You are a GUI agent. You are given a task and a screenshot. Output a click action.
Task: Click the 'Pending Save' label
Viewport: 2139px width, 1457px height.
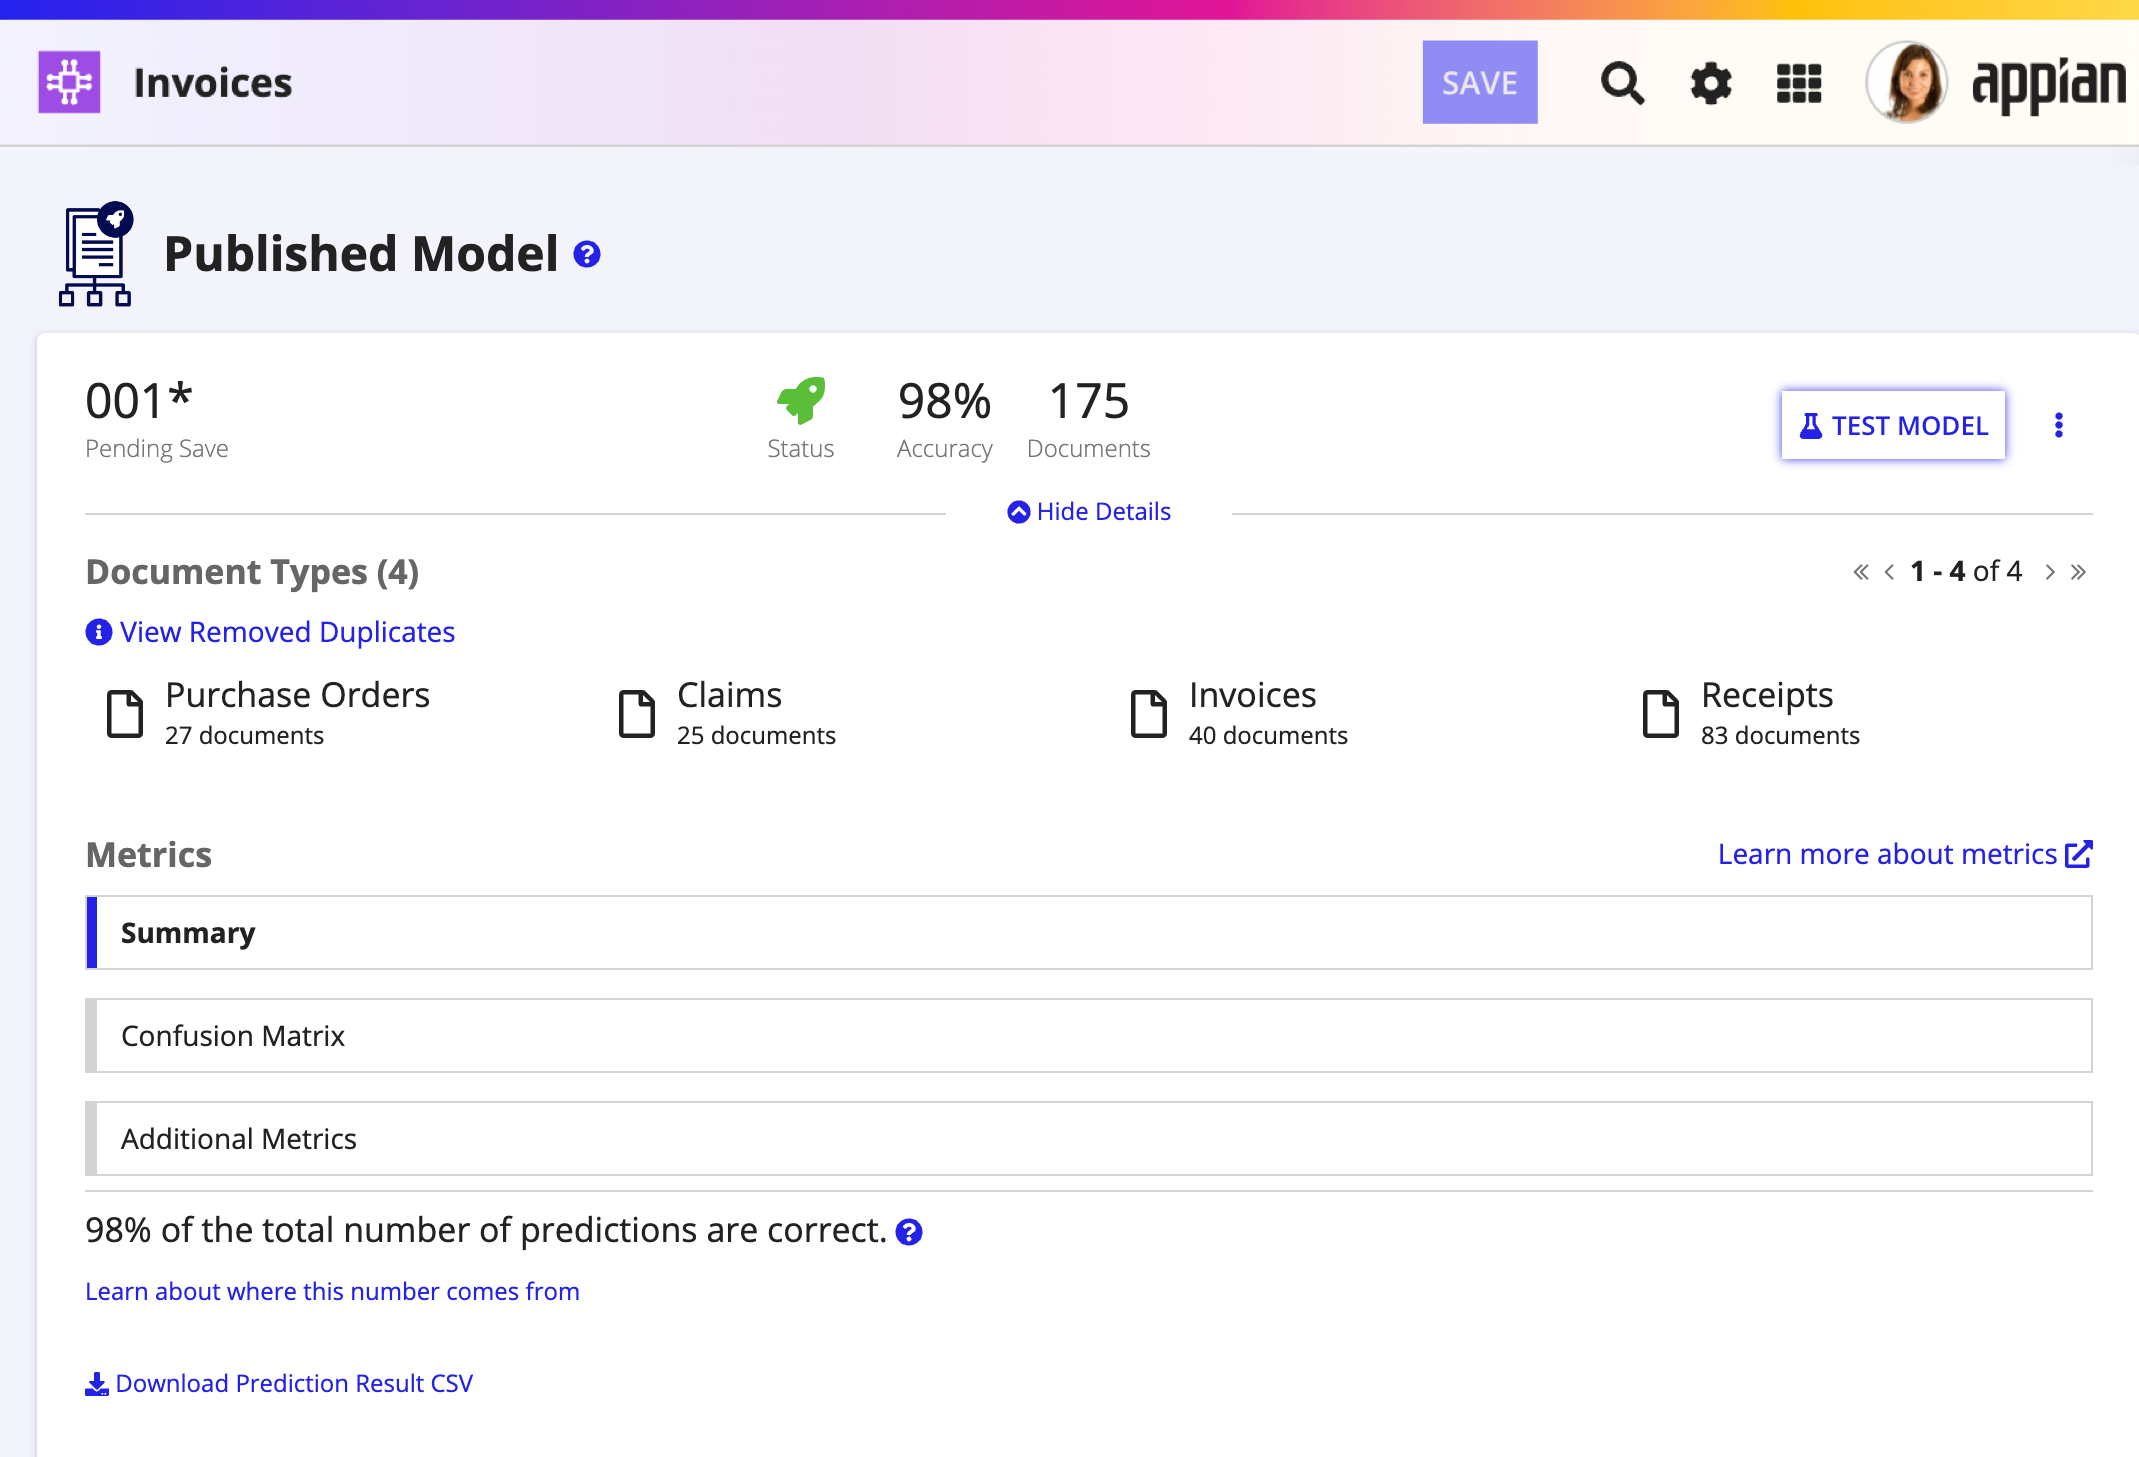point(157,448)
